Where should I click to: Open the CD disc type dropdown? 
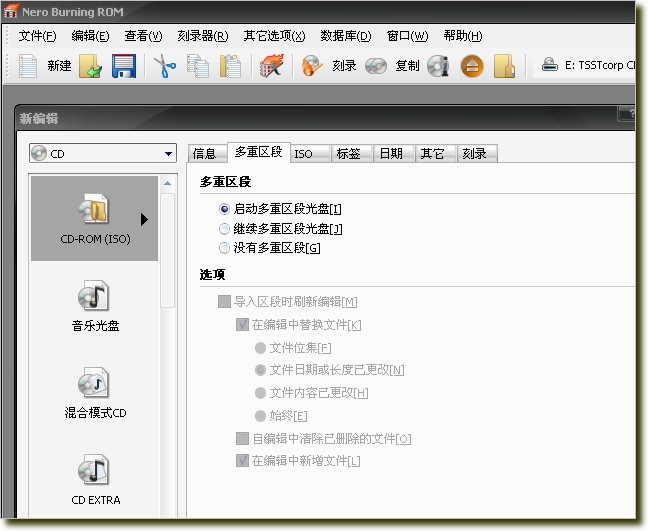[x=103, y=153]
